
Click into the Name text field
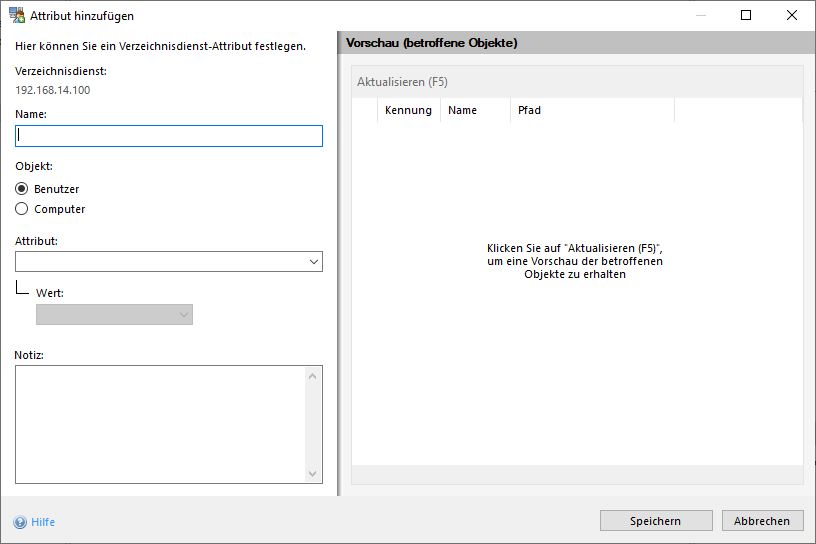(169, 136)
